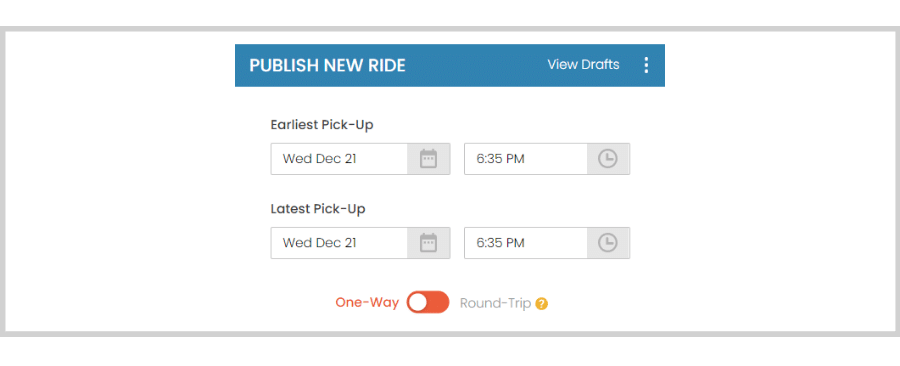The height and width of the screenshot is (366, 900).
Task: Select the One-Way label
Action: 367,303
